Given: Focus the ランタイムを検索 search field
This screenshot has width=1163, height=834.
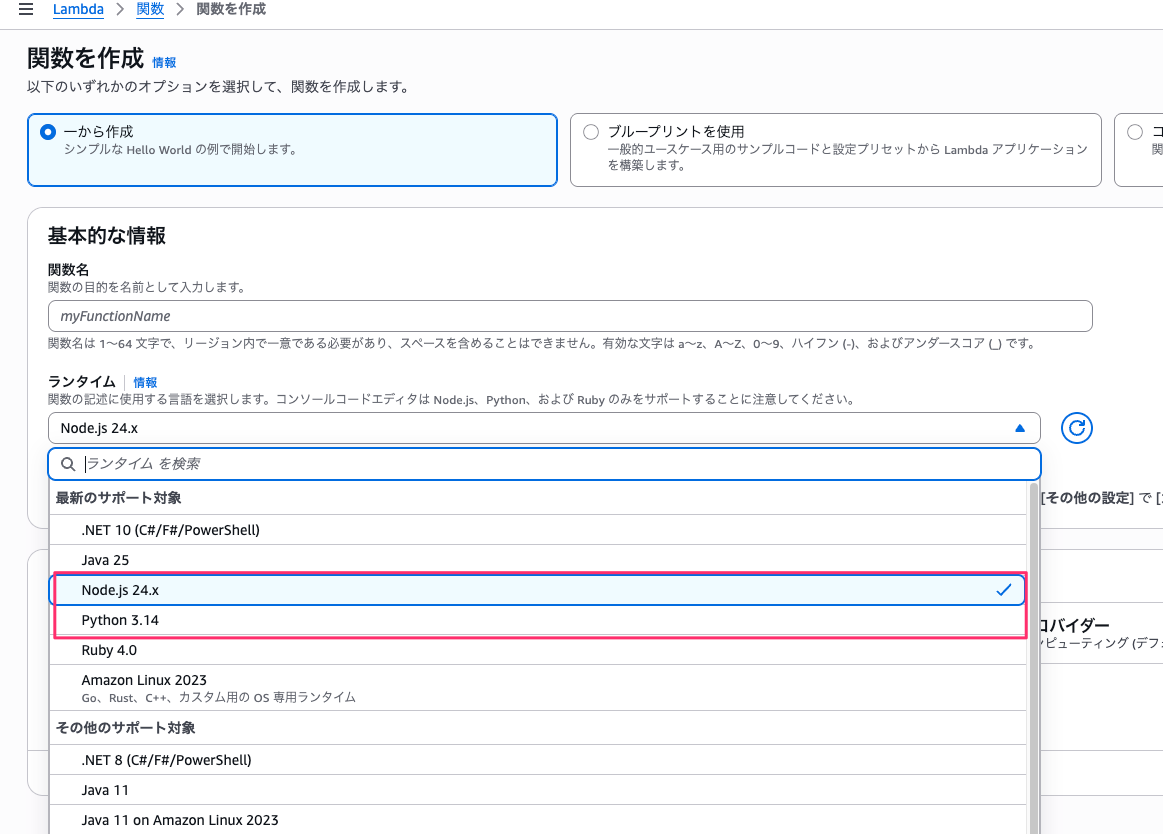Looking at the screenshot, I should (x=544, y=464).
